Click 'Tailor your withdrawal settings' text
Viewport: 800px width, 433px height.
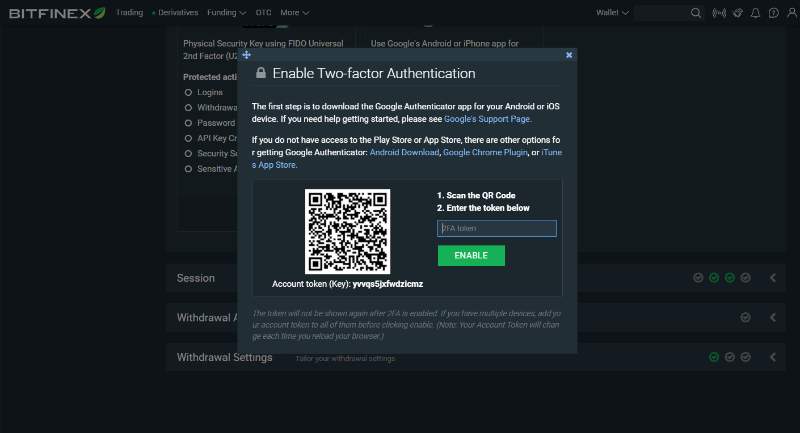click(x=345, y=359)
